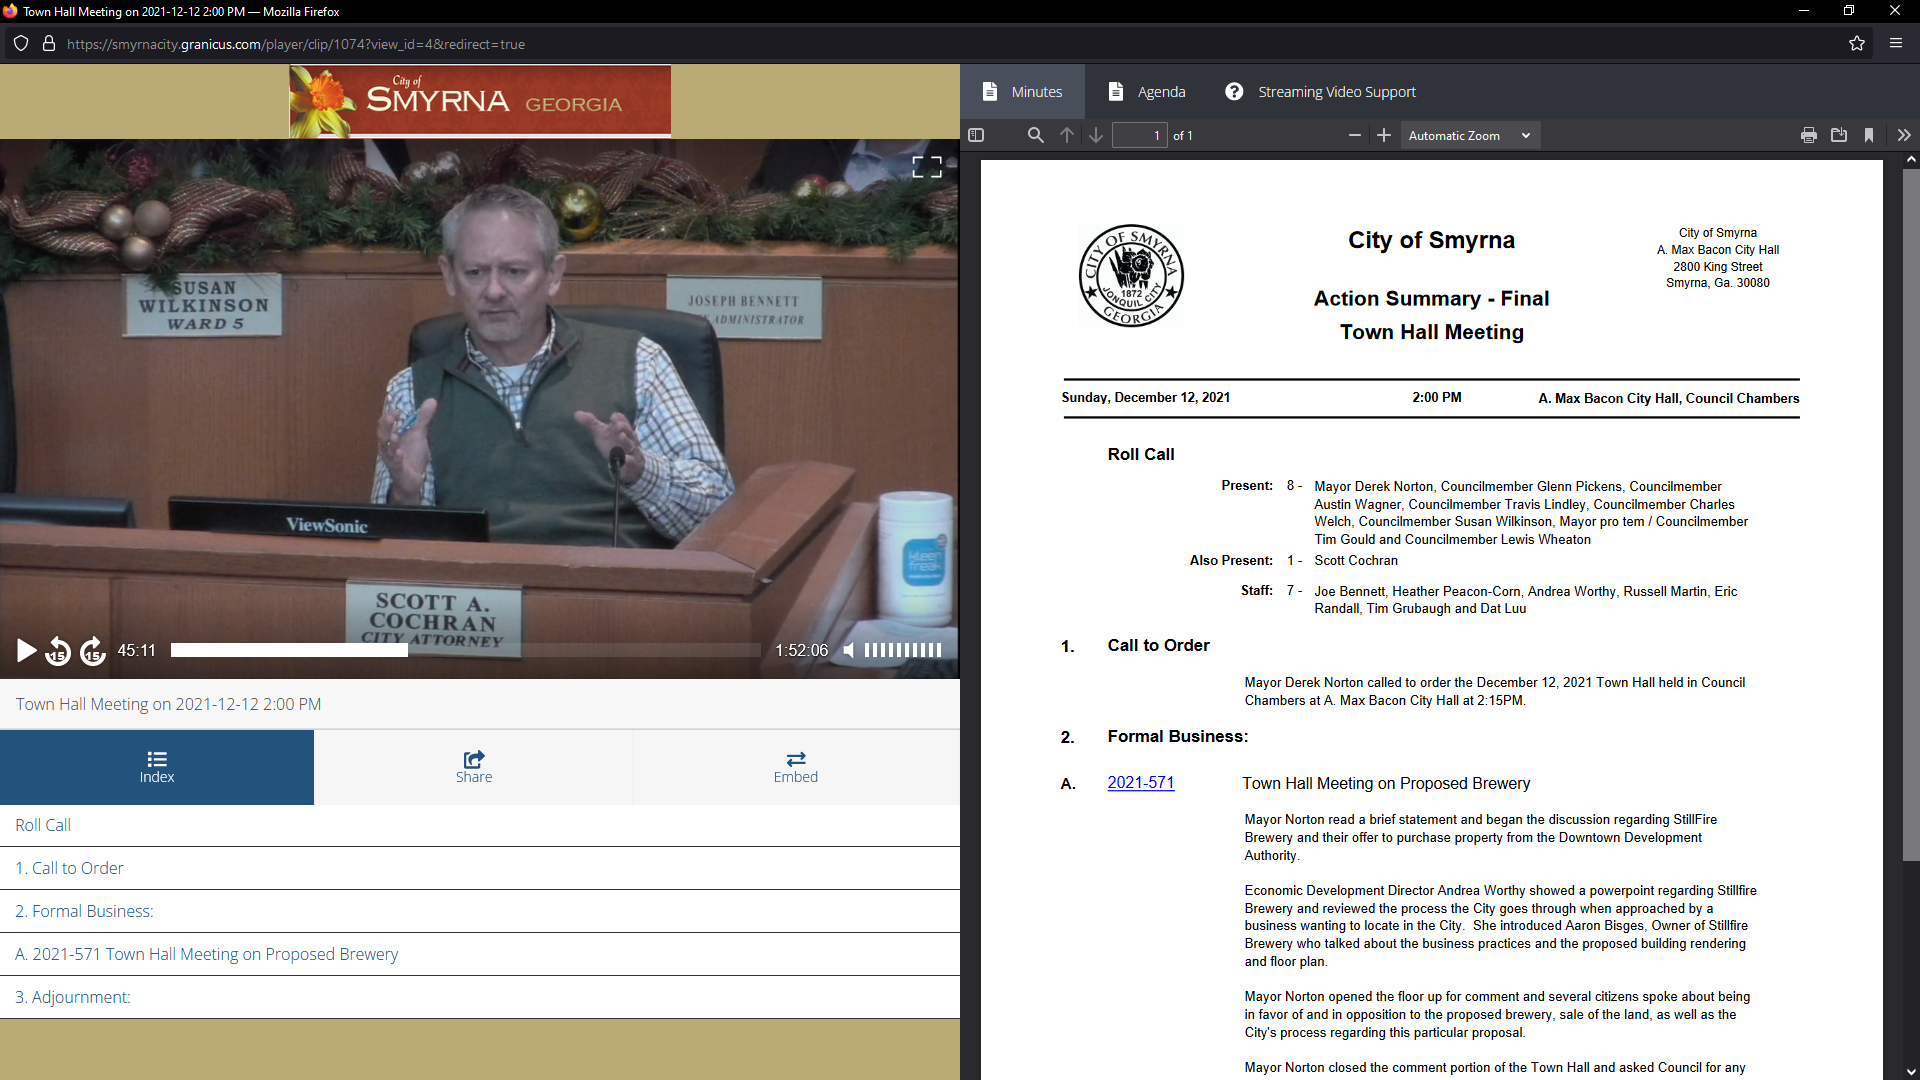Click the video progress seek bar
Image resolution: width=1920 pixels, height=1080 pixels.
465,651
